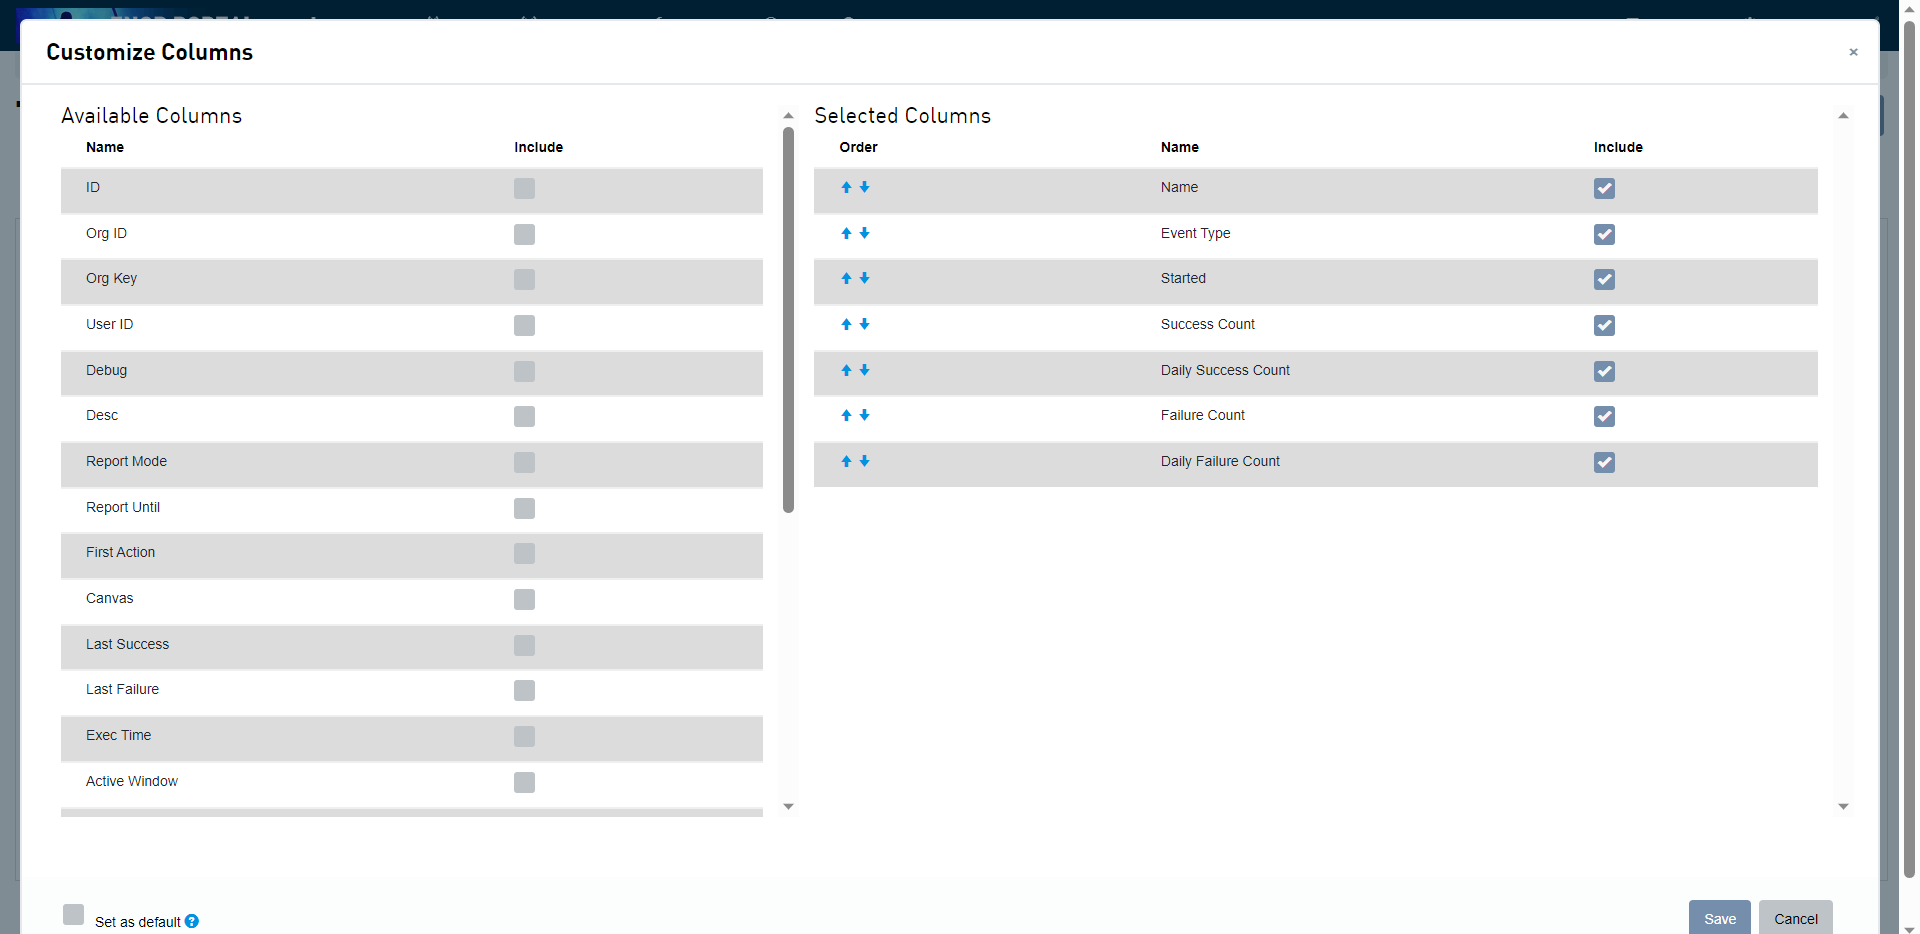Move Daily Success Count column up

(846, 370)
